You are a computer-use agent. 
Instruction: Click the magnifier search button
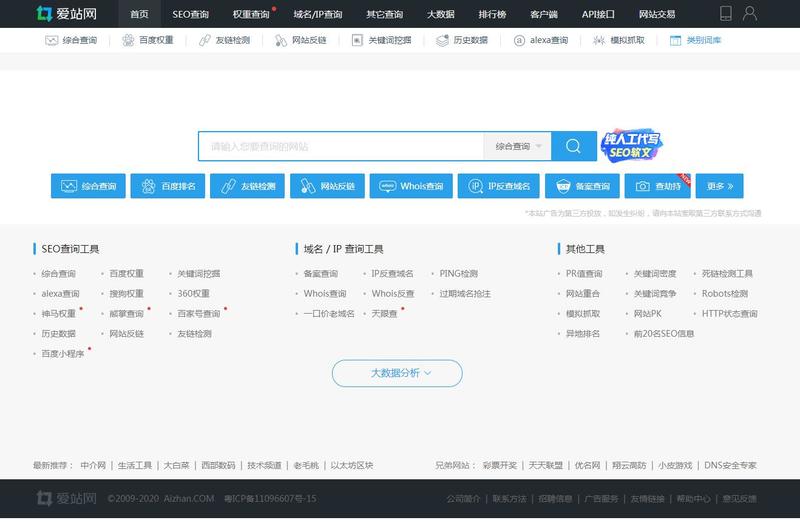pos(574,146)
